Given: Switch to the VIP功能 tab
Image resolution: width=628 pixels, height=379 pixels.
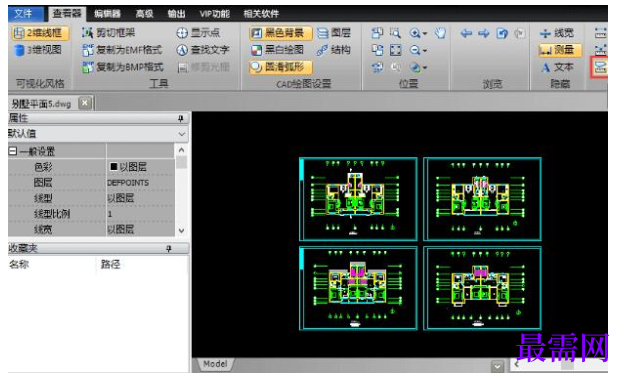Looking at the screenshot, I should (215, 14).
